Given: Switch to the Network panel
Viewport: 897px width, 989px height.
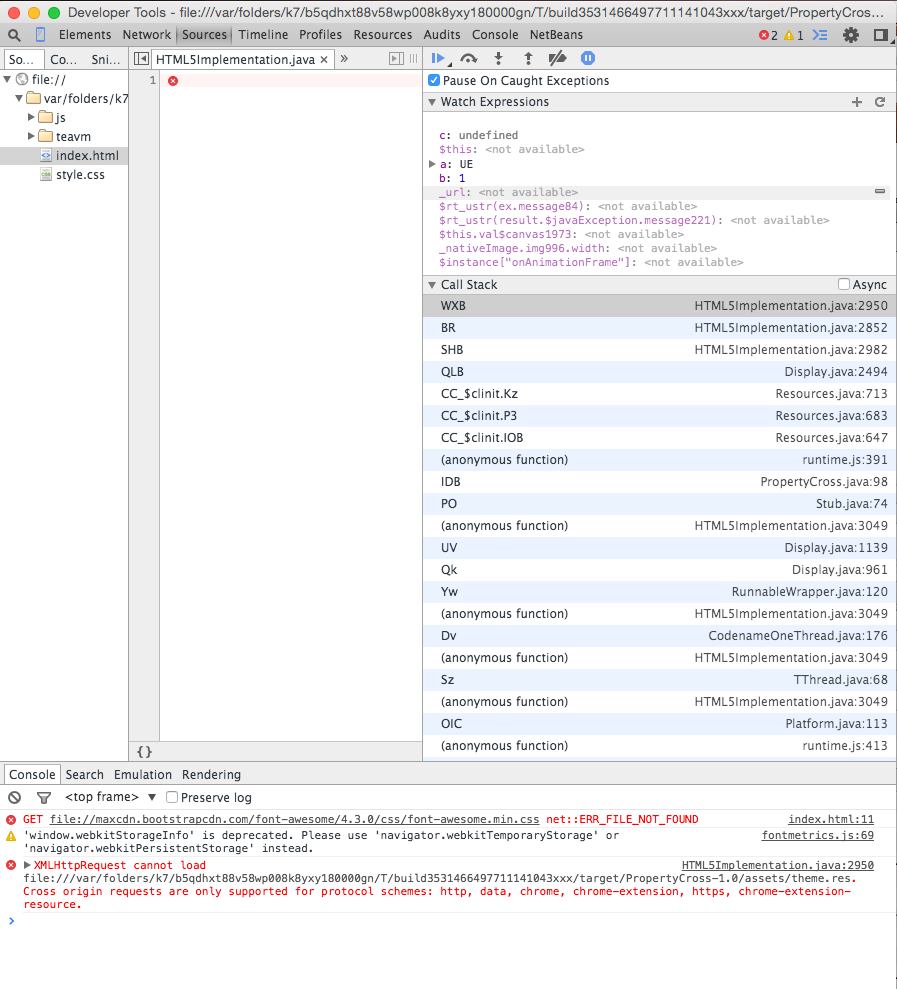Looking at the screenshot, I should [x=146, y=34].
